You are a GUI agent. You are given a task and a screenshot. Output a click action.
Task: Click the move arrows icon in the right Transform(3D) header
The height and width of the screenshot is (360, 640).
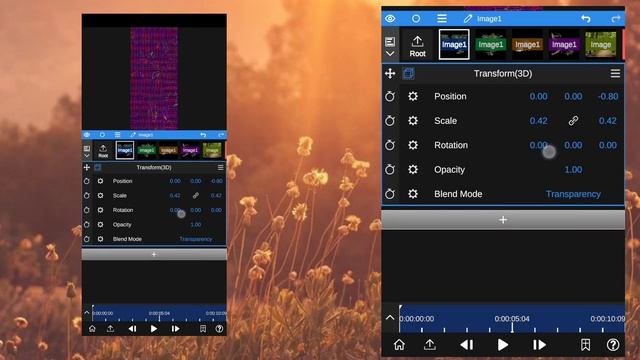[390, 73]
